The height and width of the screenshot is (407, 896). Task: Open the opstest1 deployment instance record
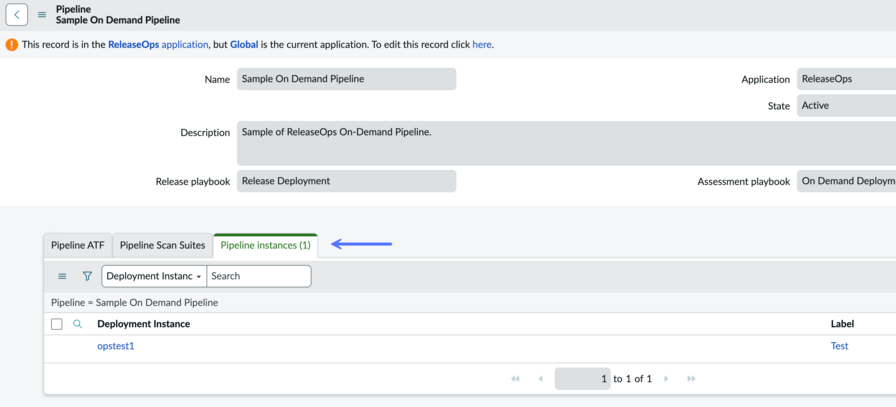coord(115,346)
